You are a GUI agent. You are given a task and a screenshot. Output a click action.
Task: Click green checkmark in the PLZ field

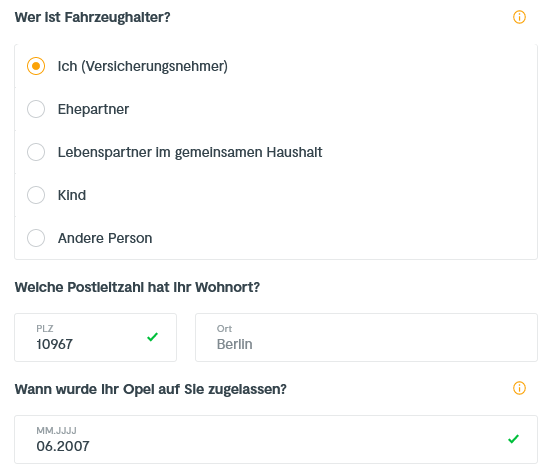click(153, 337)
